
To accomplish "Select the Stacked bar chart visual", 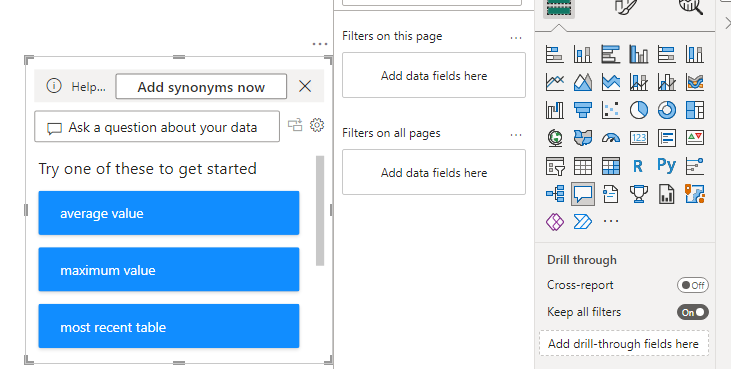I will click(x=555, y=55).
